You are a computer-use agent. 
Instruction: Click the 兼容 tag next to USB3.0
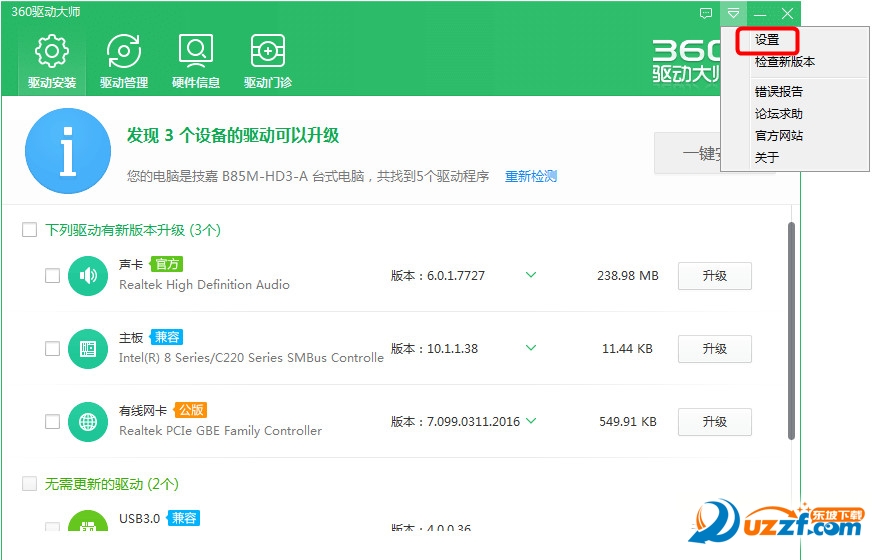click(x=184, y=518)
